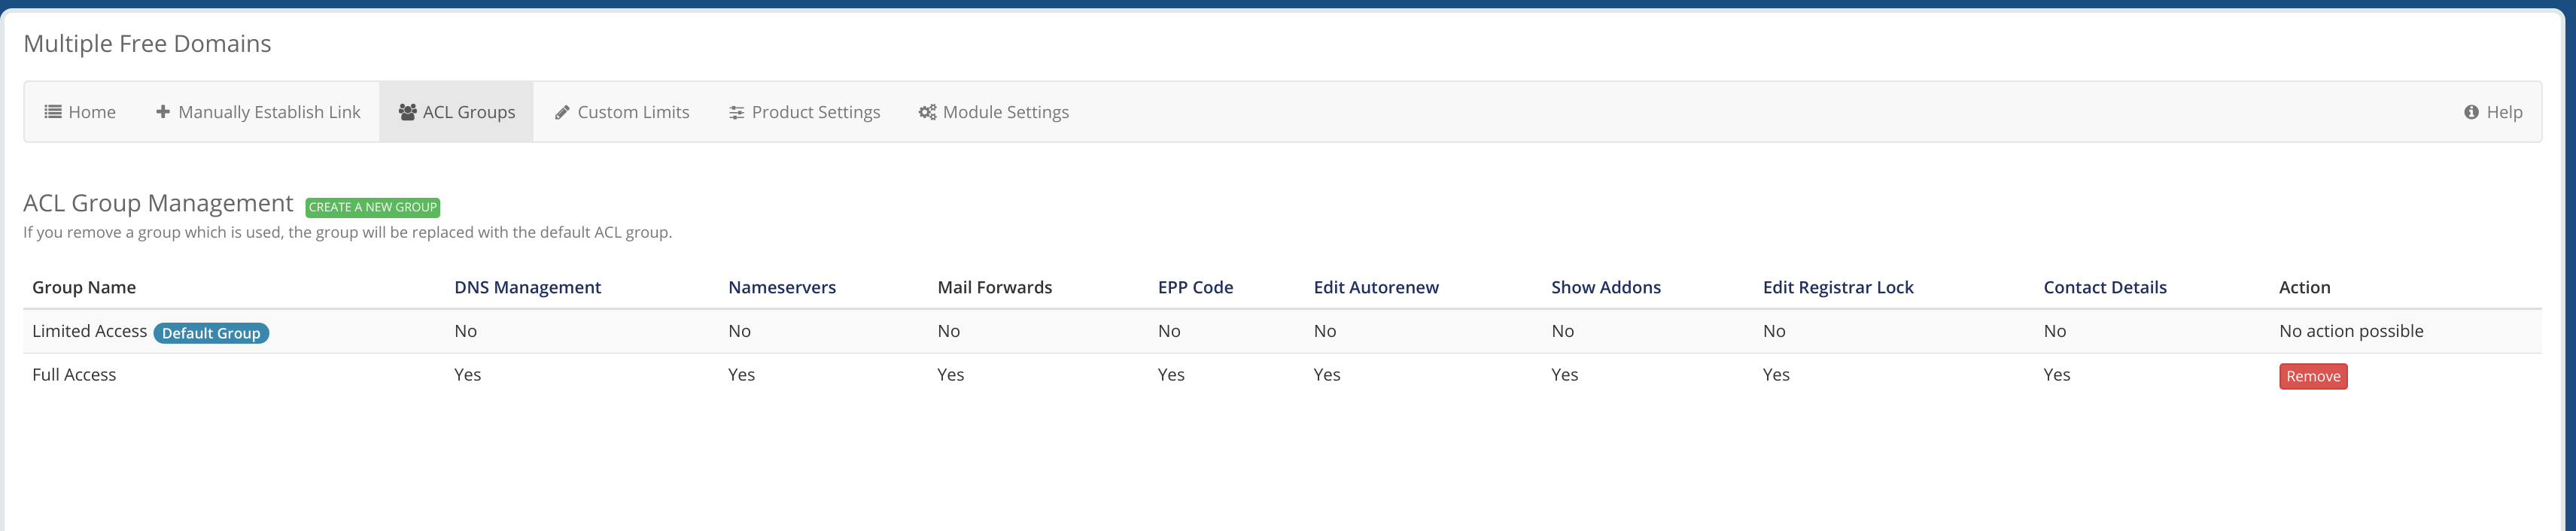Click Full Access Nameservers 'Yes' cell
The height and width of the screenshot is (531, 2576).
[742, 375]
